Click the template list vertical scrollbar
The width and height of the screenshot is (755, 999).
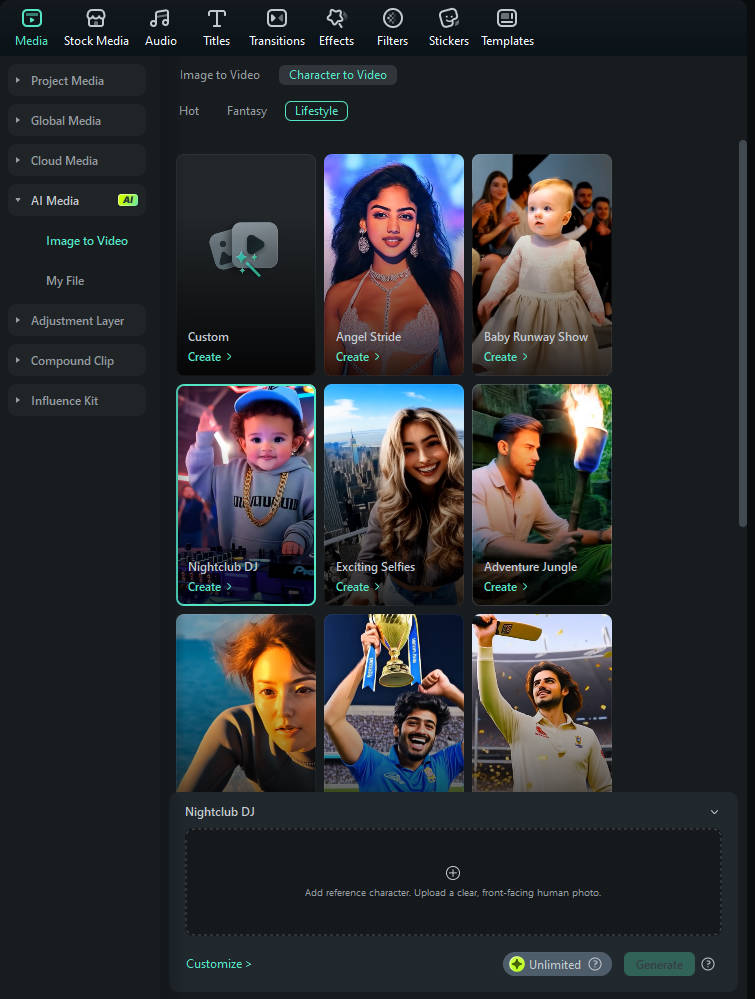742,333
